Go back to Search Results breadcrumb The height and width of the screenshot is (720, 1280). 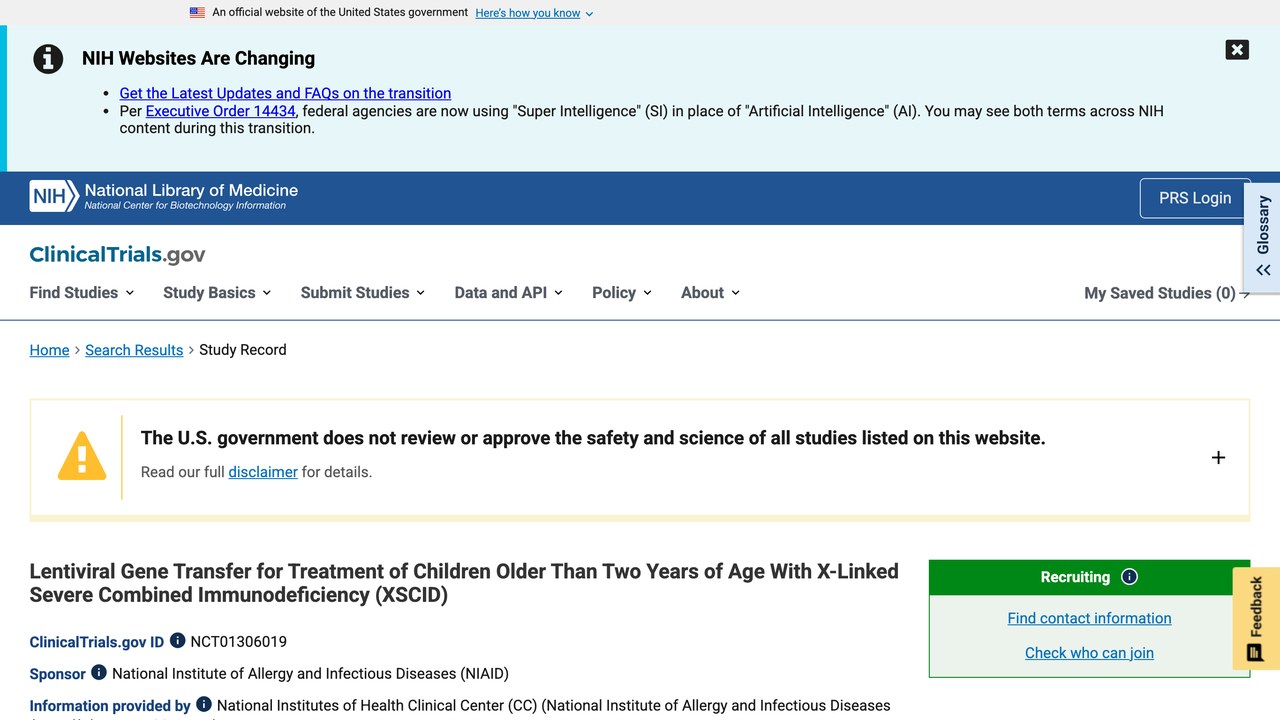click(134, 350)
